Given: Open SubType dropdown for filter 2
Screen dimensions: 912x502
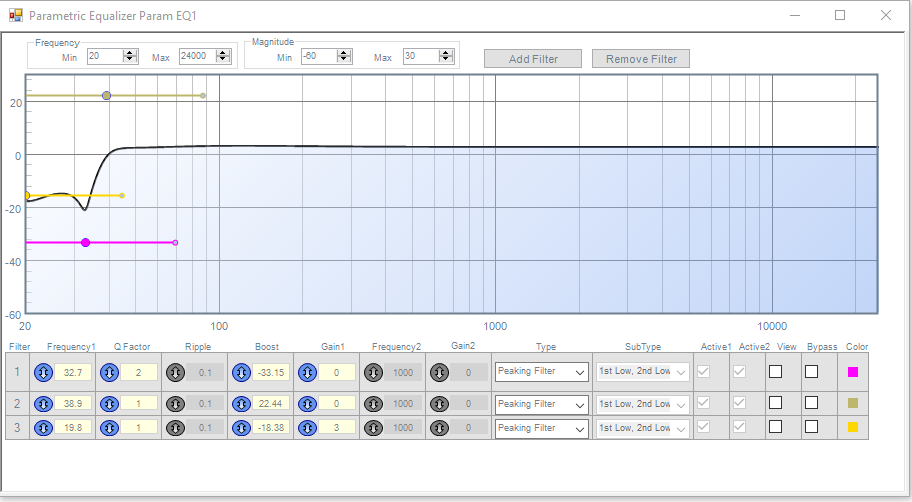Looking at the screenshot, I should (643, 404).
